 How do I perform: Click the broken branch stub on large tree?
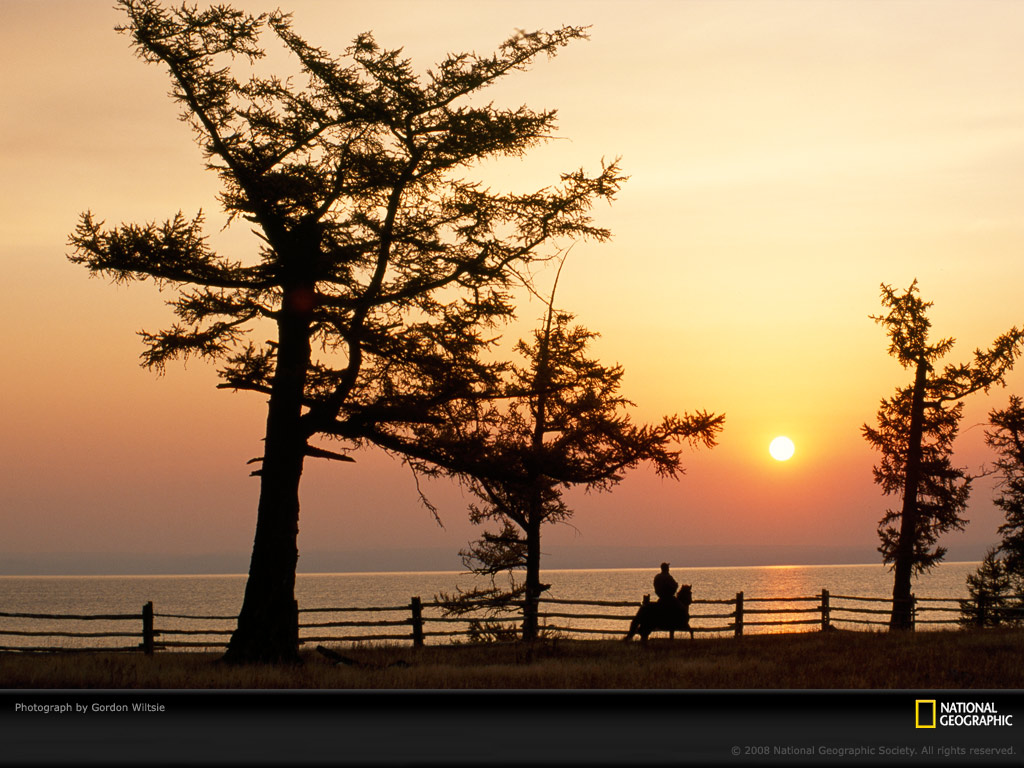pos(330,454)
